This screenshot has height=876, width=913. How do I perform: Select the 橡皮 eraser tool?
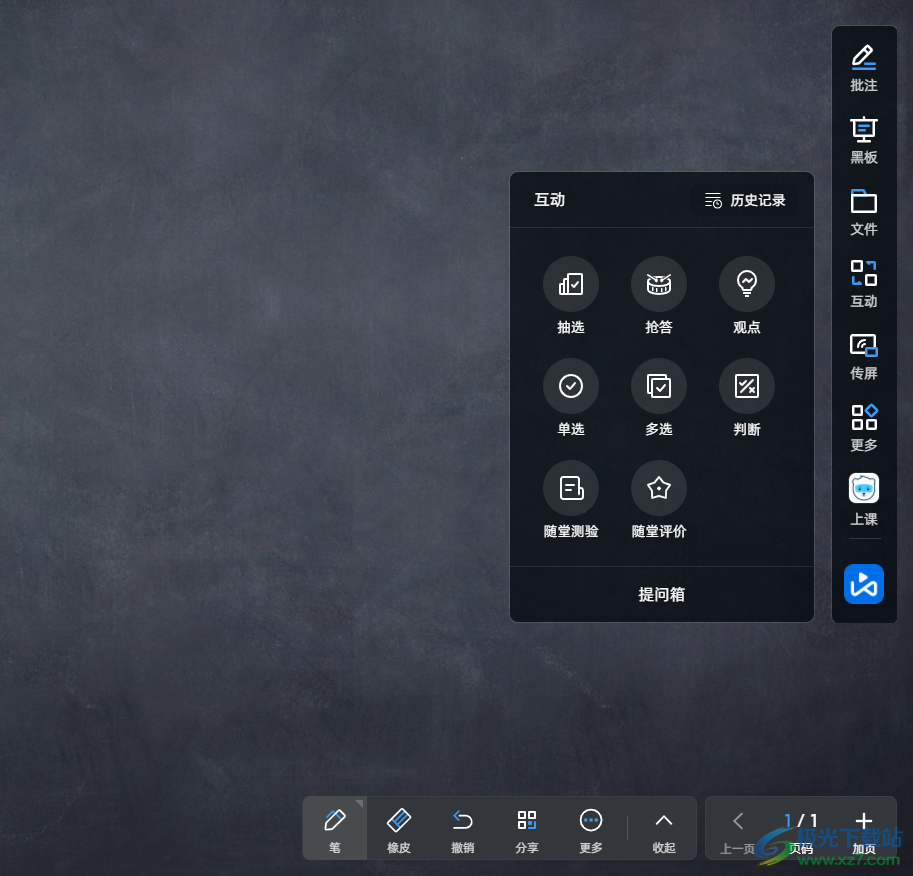(398, 829)
